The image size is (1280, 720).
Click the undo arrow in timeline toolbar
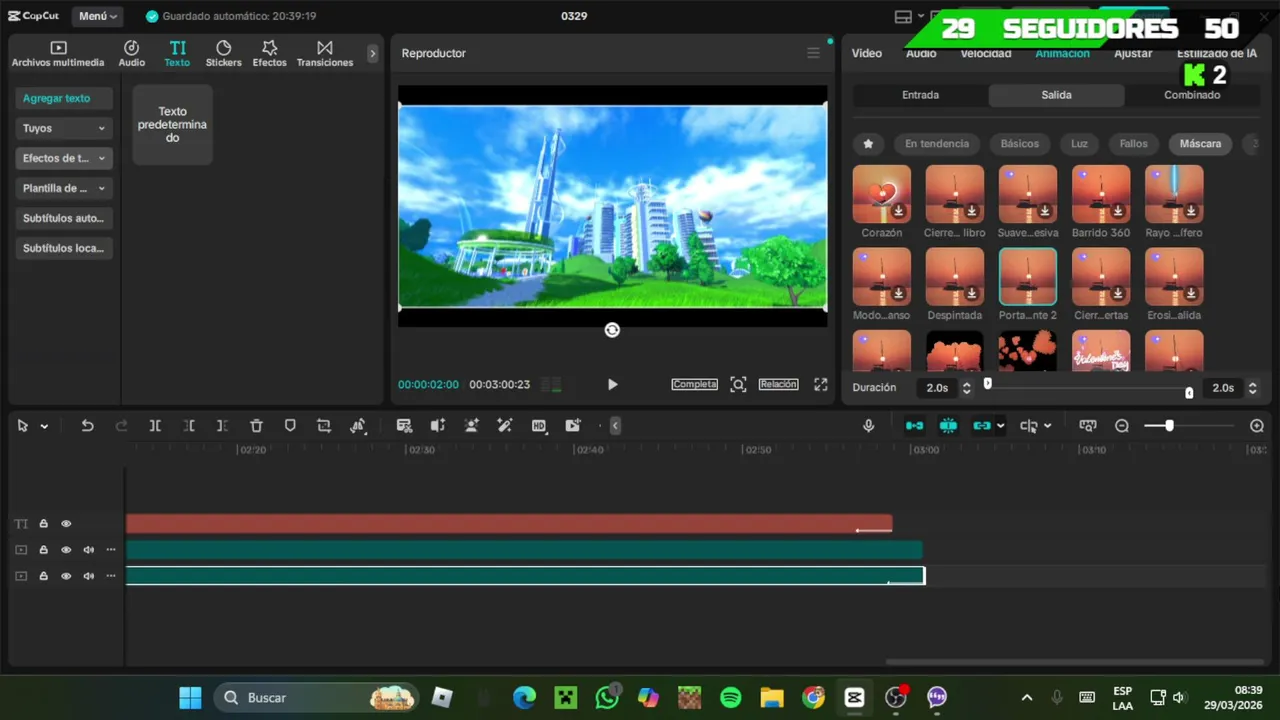tap(87, 426)
